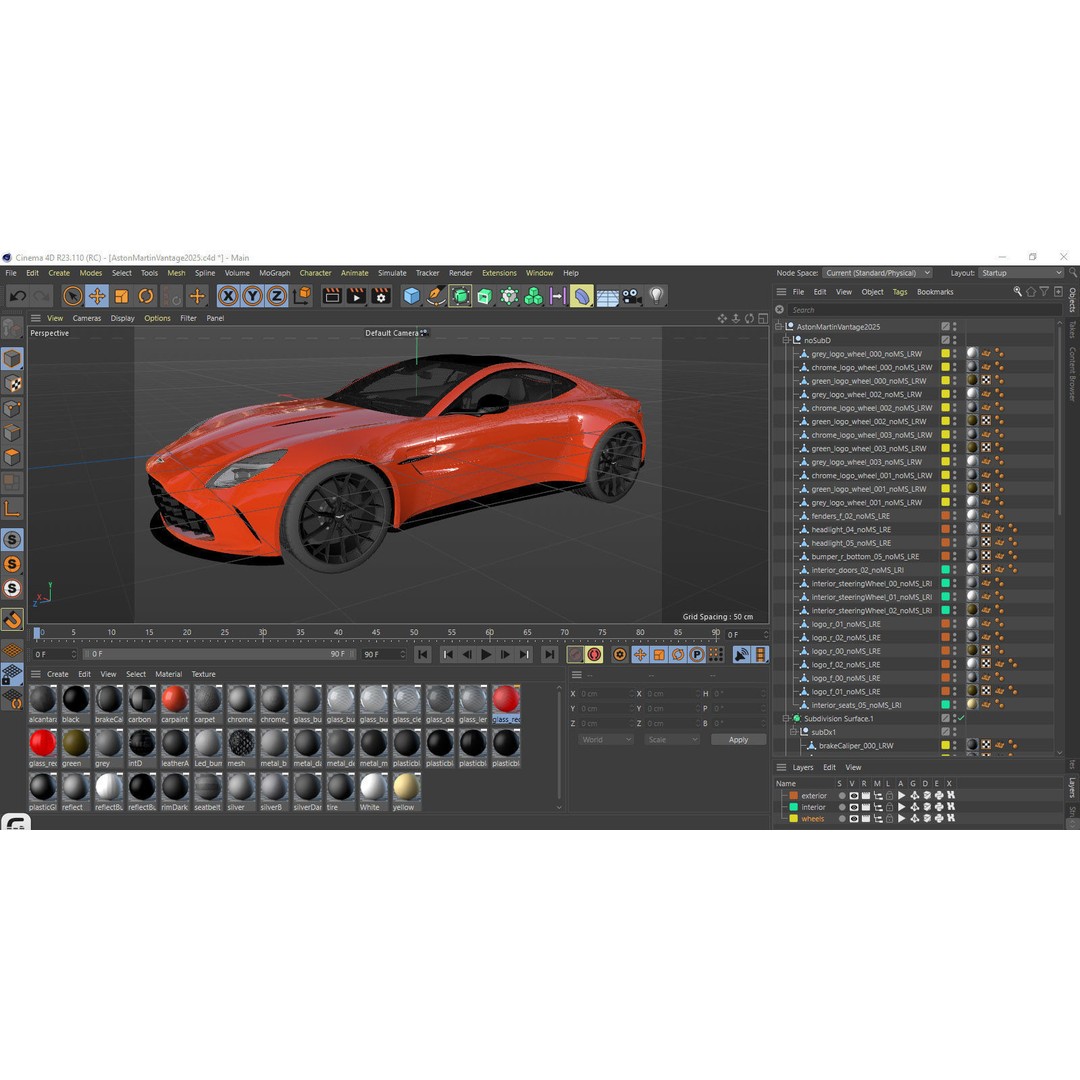Click Render View clapperboard icon
The height and width of the screenshot is (1080, 1080).
tap(332, 296)
